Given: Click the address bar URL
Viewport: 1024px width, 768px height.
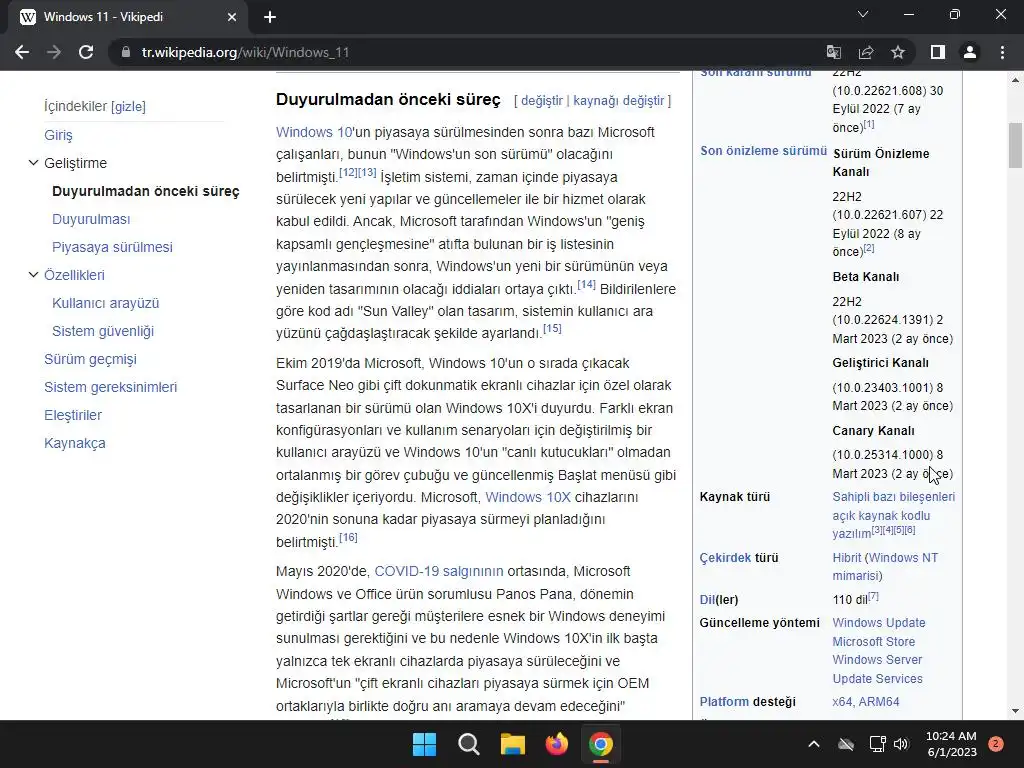Looking at the screenshot, I should 246,52.
